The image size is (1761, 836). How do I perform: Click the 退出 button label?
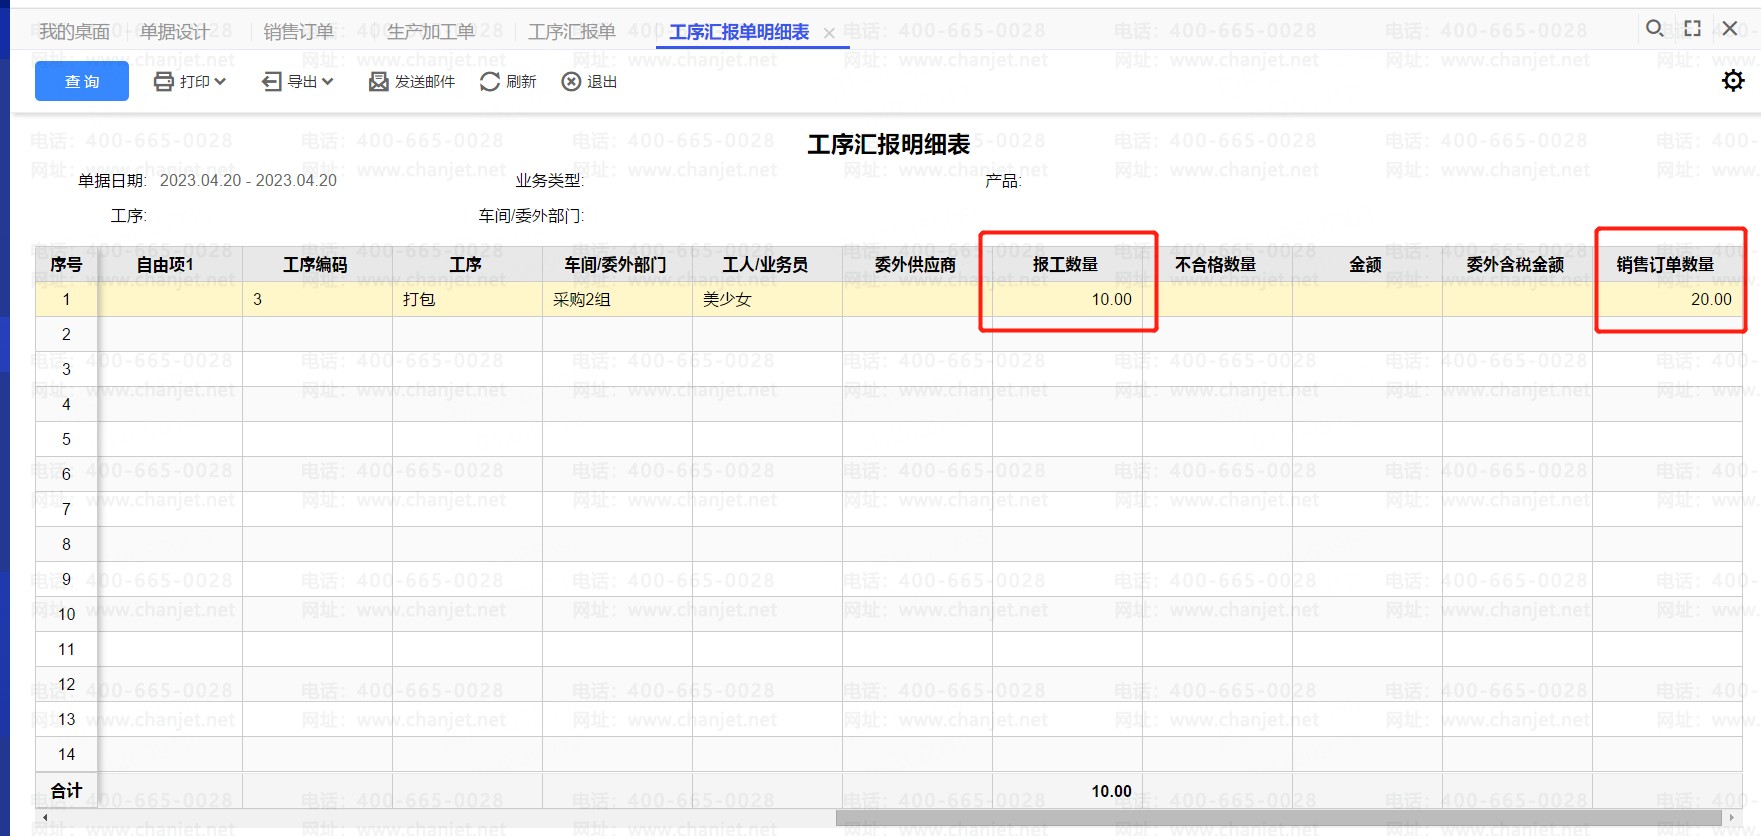602,82
